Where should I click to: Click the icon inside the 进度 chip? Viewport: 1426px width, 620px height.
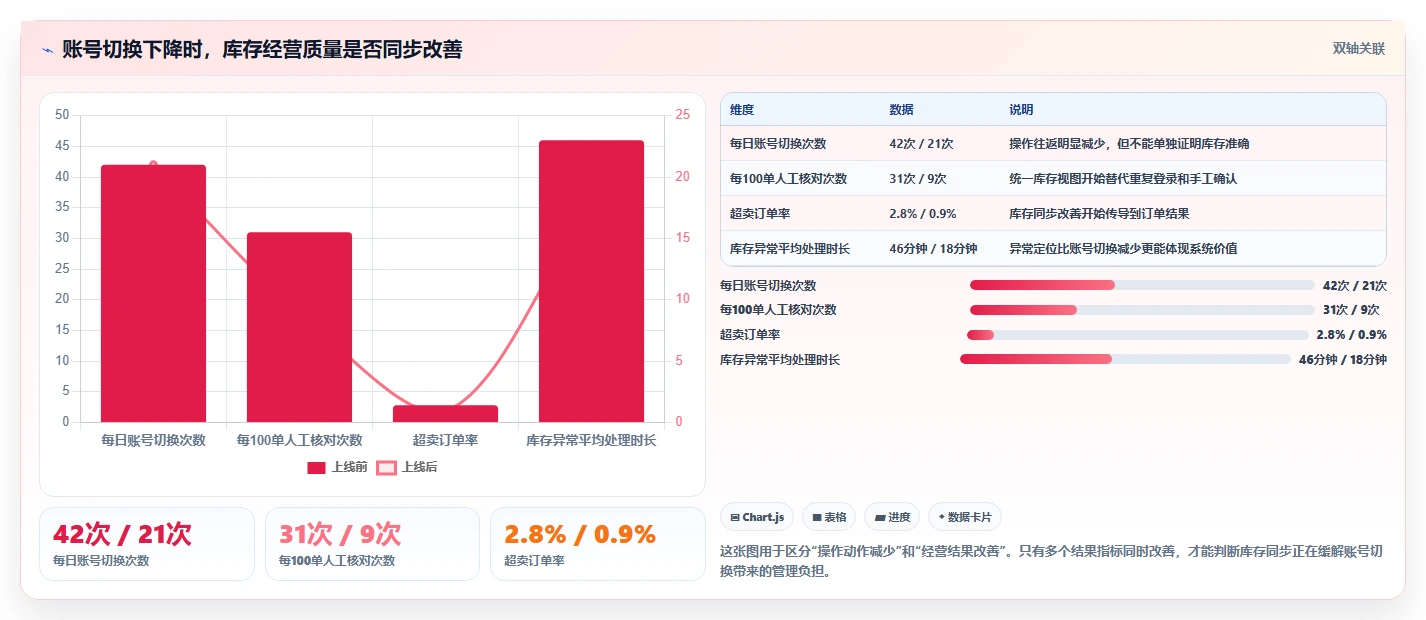tap(880, 517)
